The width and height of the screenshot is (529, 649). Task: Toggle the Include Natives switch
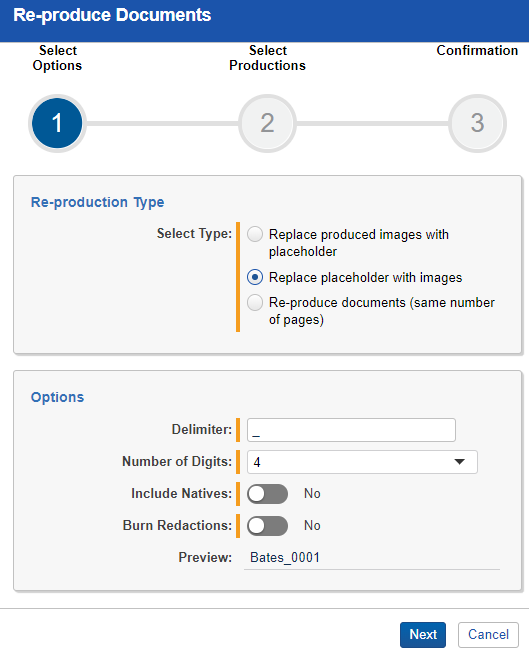(x=267, y=494)
